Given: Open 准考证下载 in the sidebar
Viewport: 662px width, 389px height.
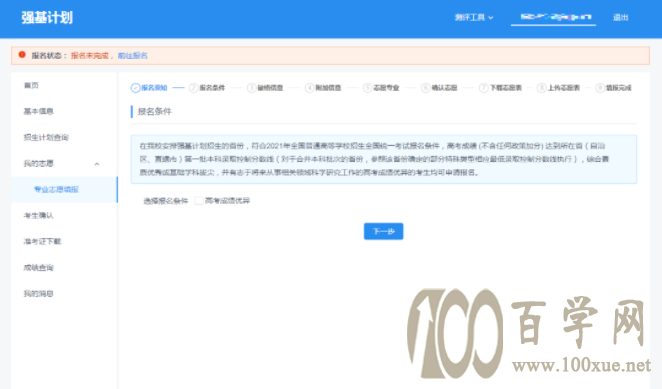Looking at the screenshot, I should coord(42,242).
